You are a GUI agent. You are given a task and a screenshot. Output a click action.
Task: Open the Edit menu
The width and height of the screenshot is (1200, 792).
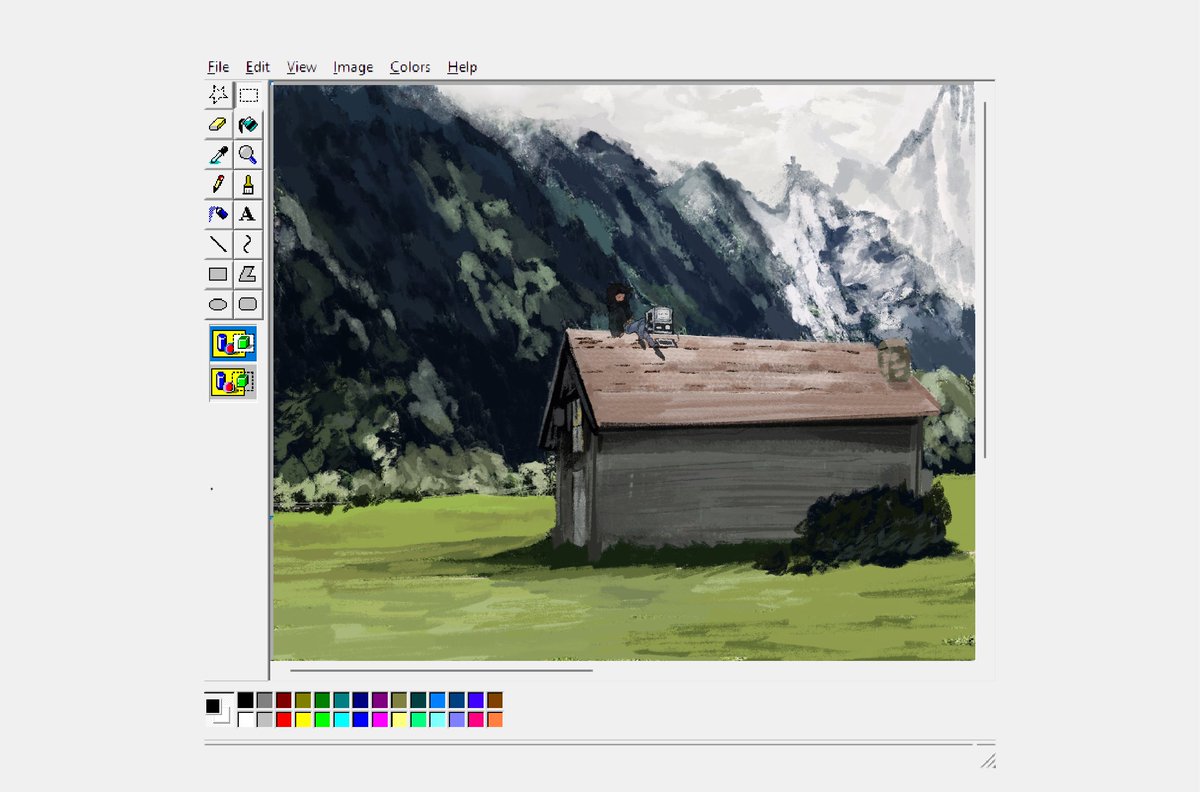tap(258, 67)
